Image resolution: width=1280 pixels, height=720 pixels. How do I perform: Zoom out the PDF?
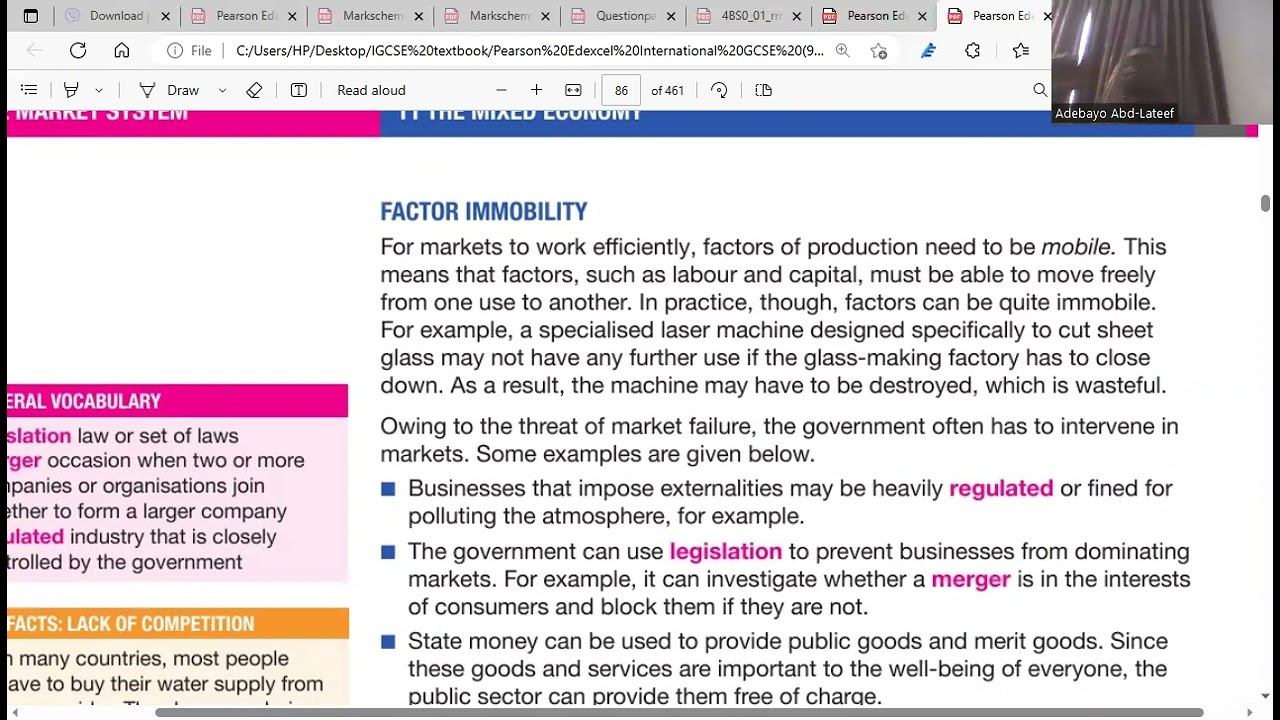502,90
